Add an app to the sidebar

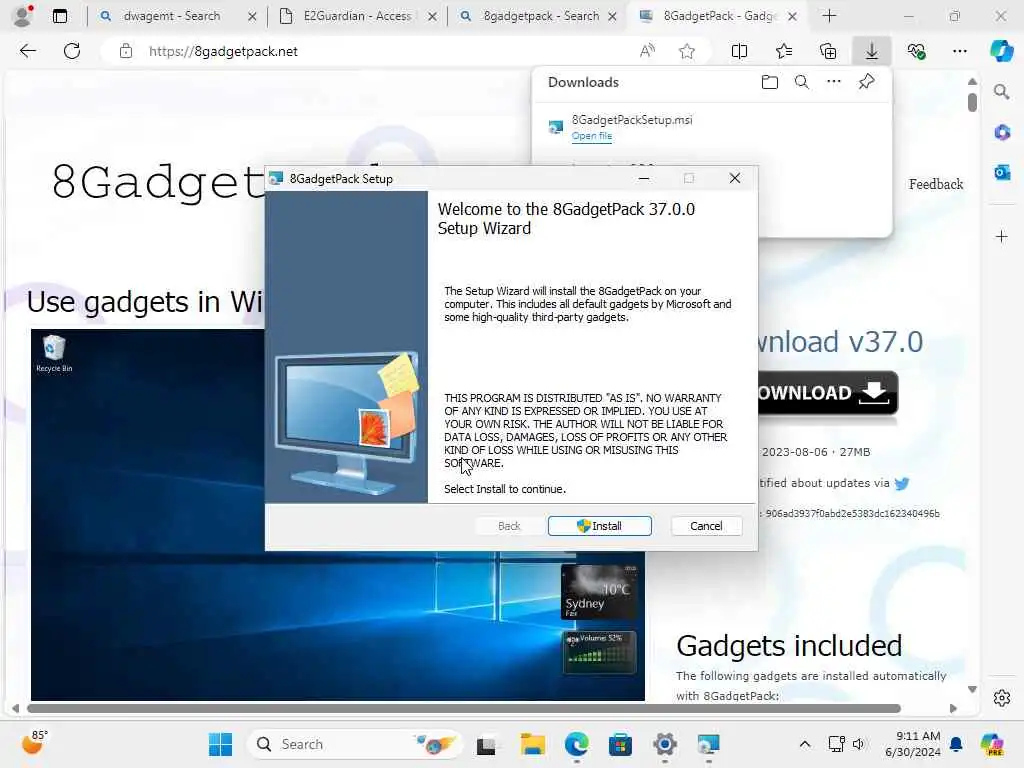point(1002,236)
